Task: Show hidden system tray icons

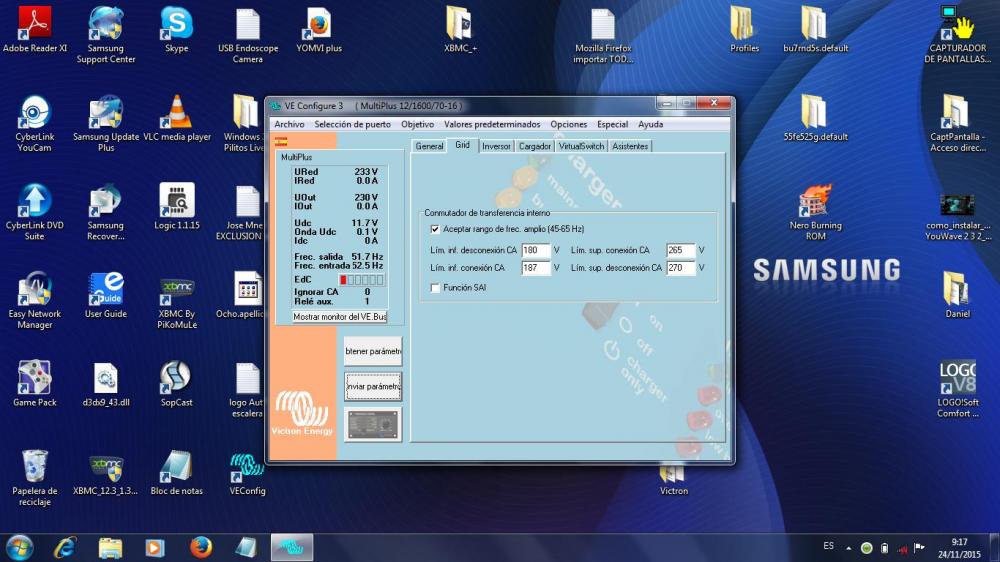Action: click(849, 547)
